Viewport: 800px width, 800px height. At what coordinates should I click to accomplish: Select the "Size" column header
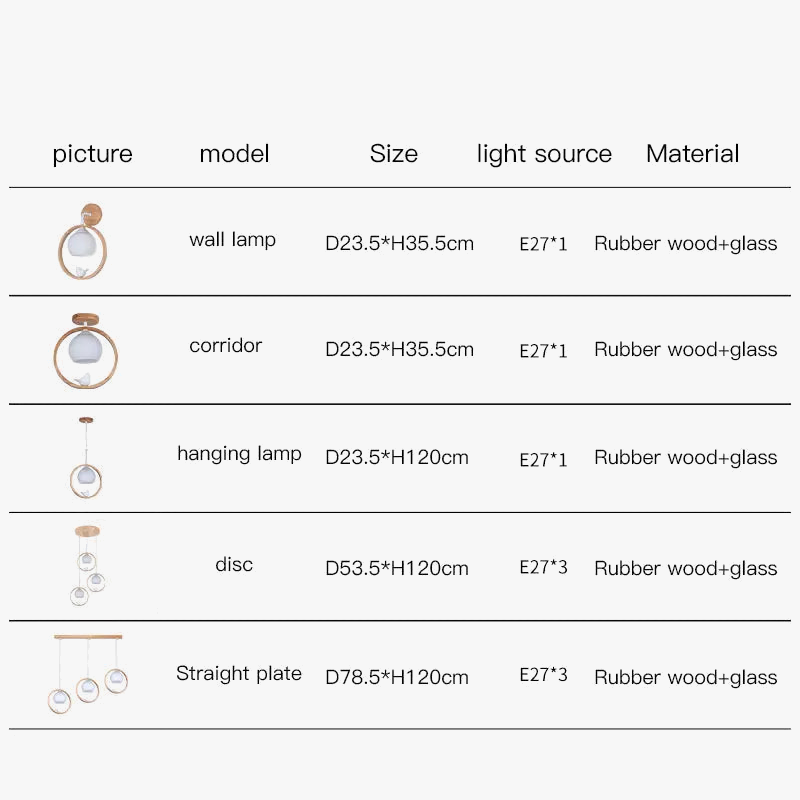click(393, 154)
